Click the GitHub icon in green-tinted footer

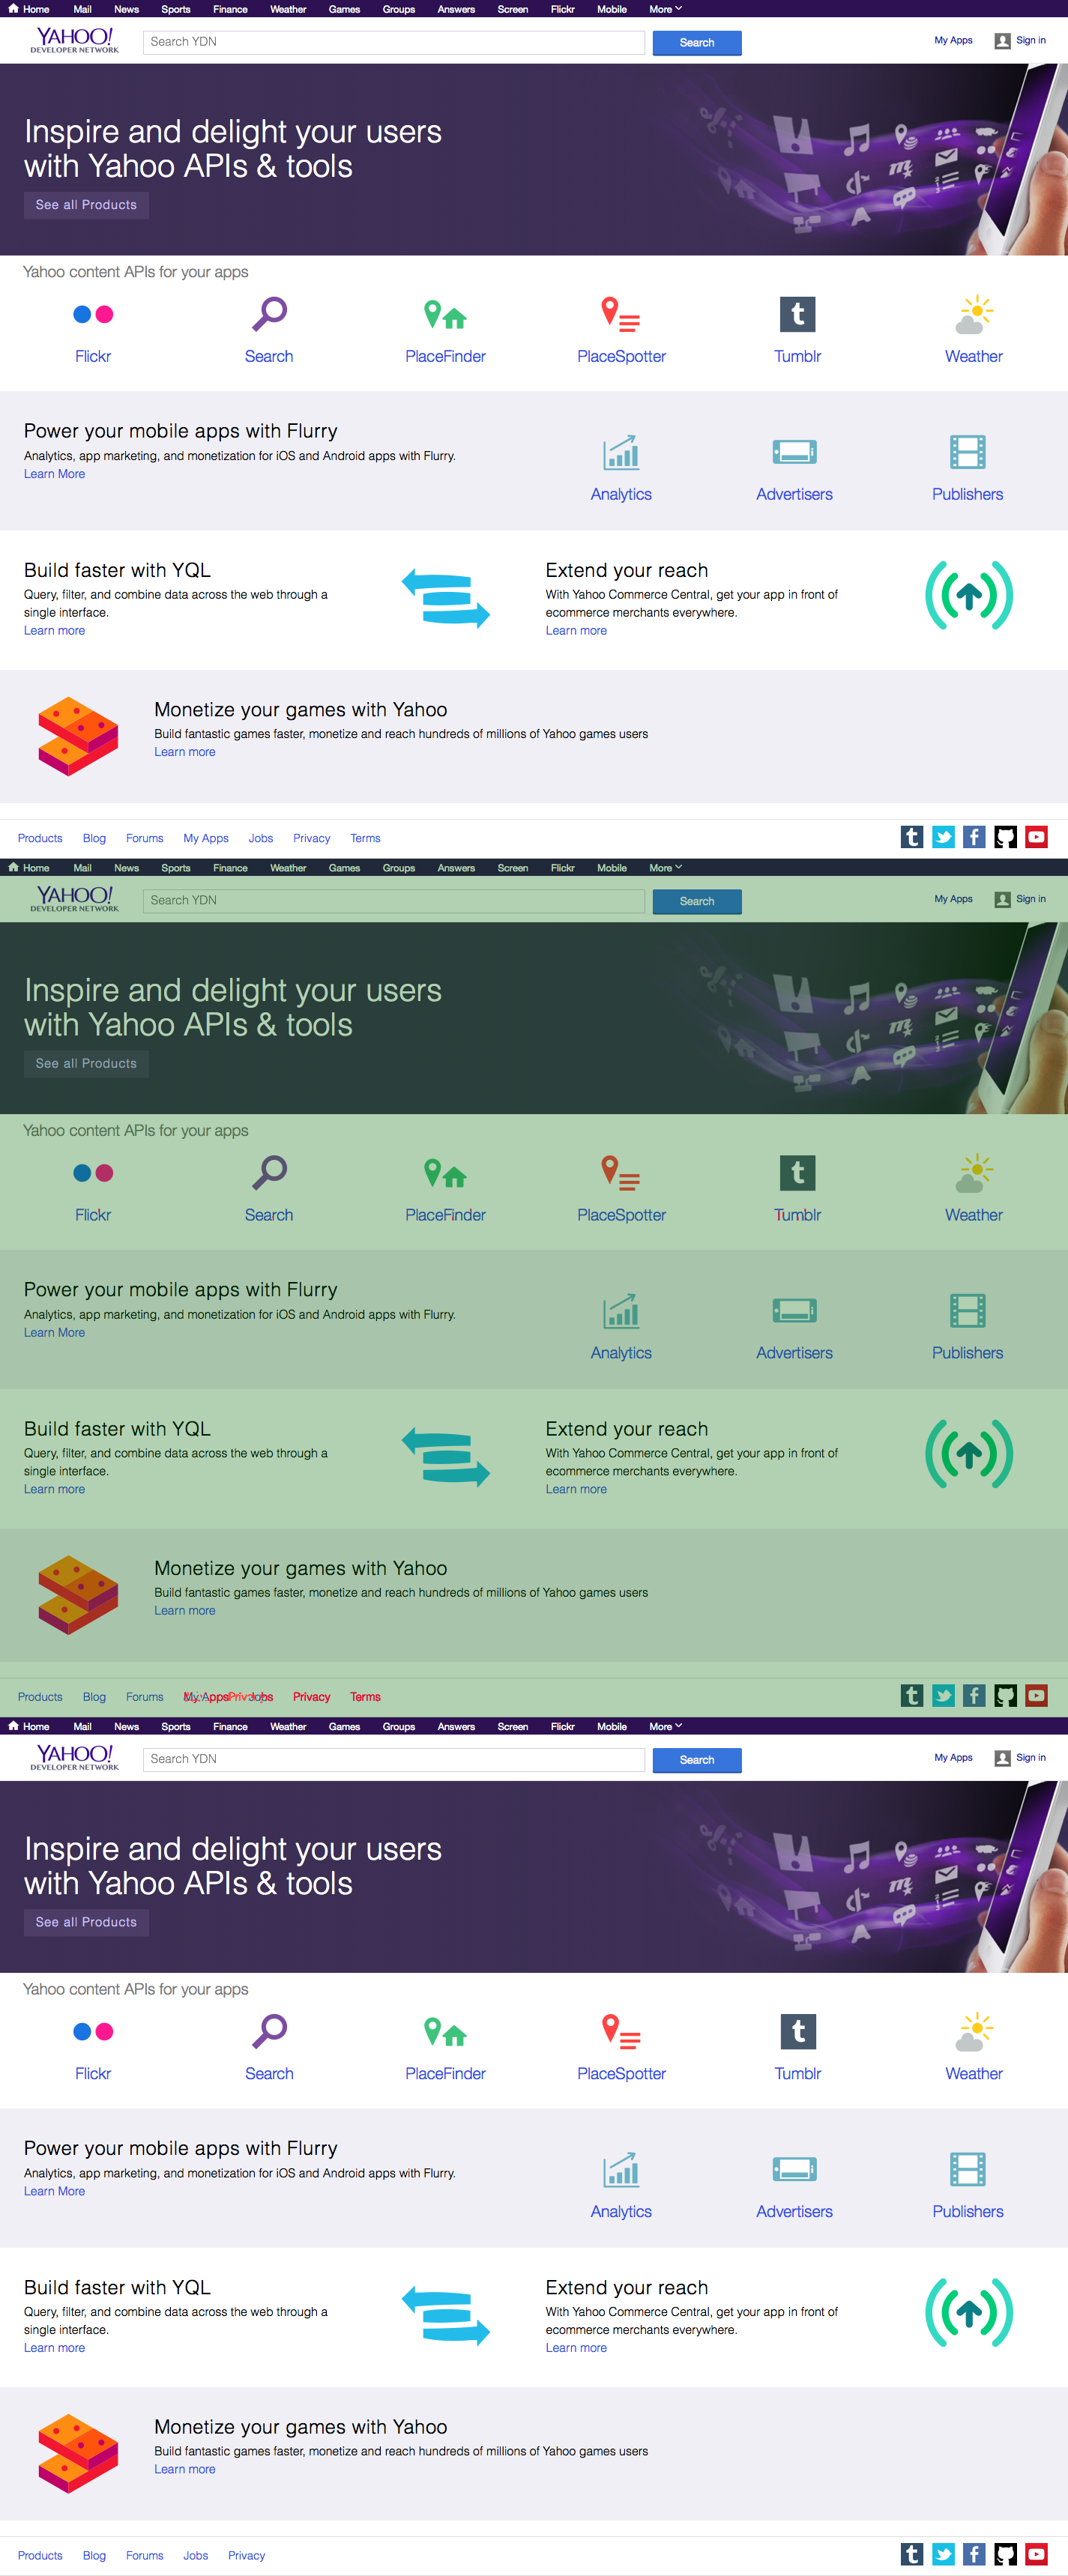1005,1696
